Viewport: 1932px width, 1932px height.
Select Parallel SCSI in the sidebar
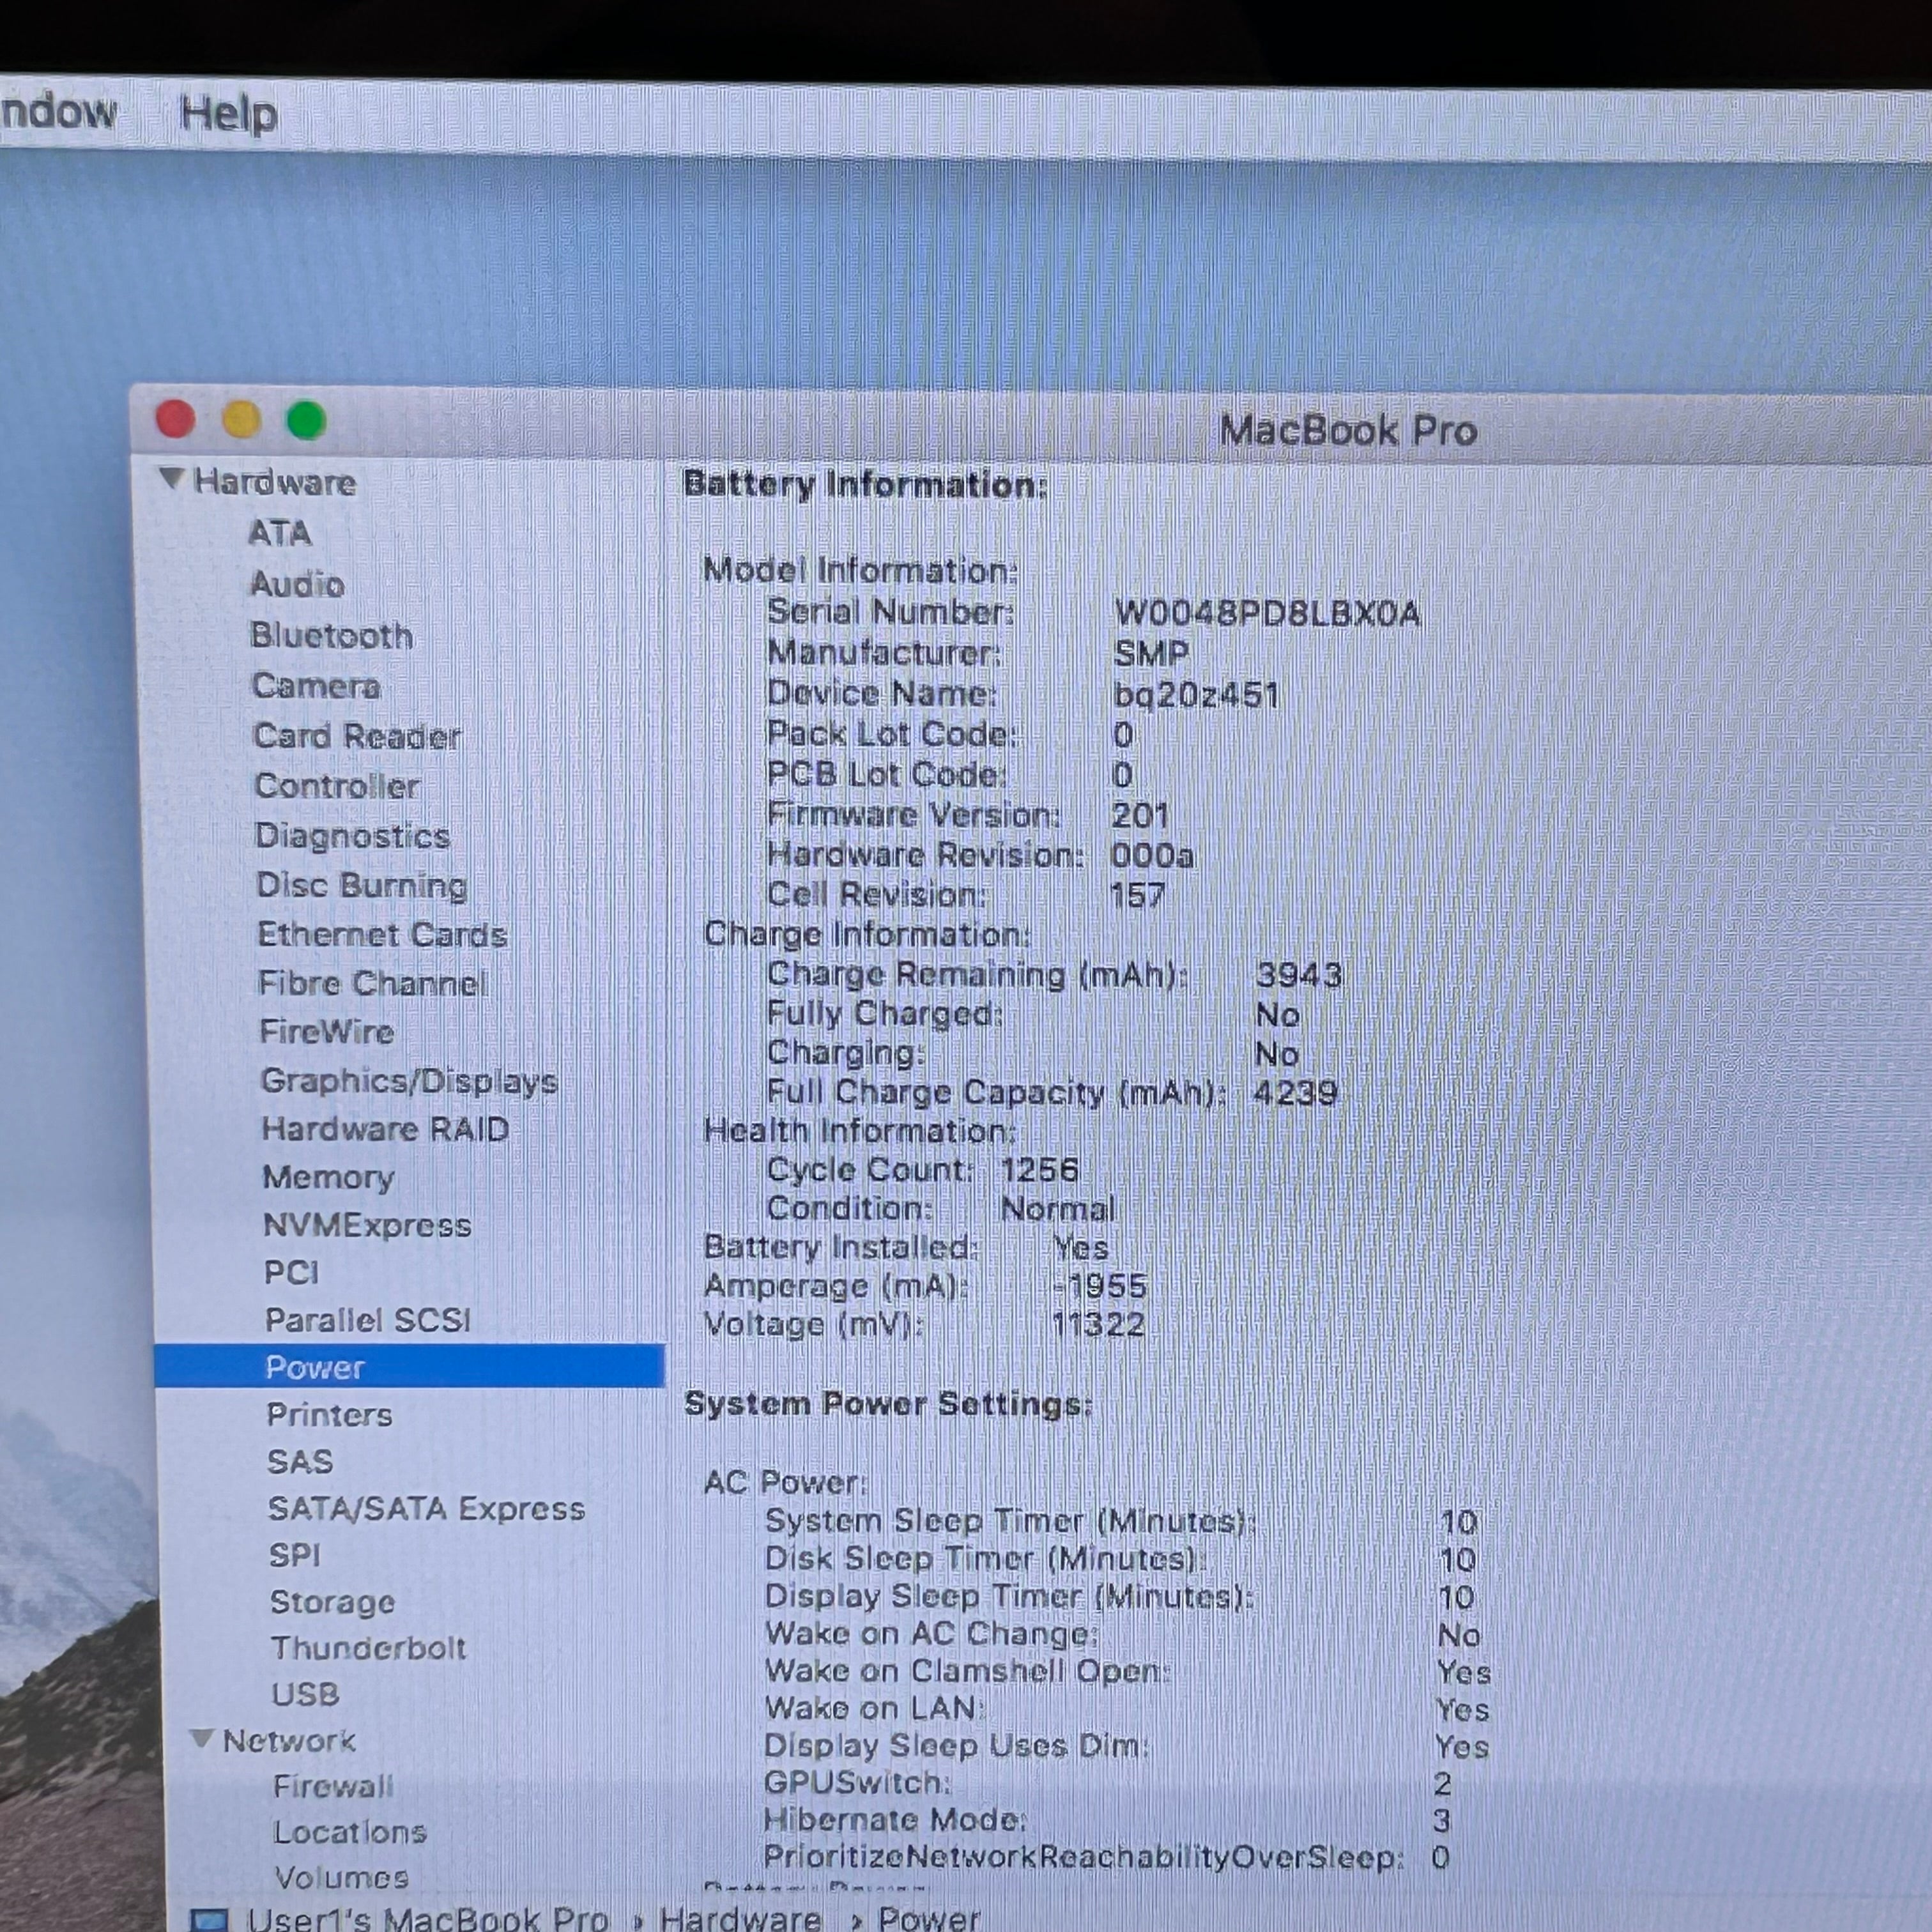tap(367, 1320)
